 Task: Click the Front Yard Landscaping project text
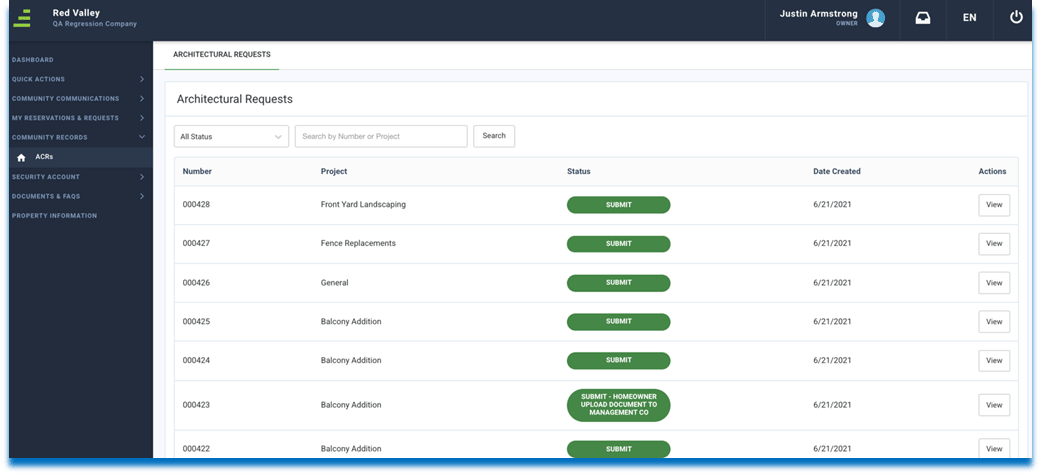[x=363, y=205]
